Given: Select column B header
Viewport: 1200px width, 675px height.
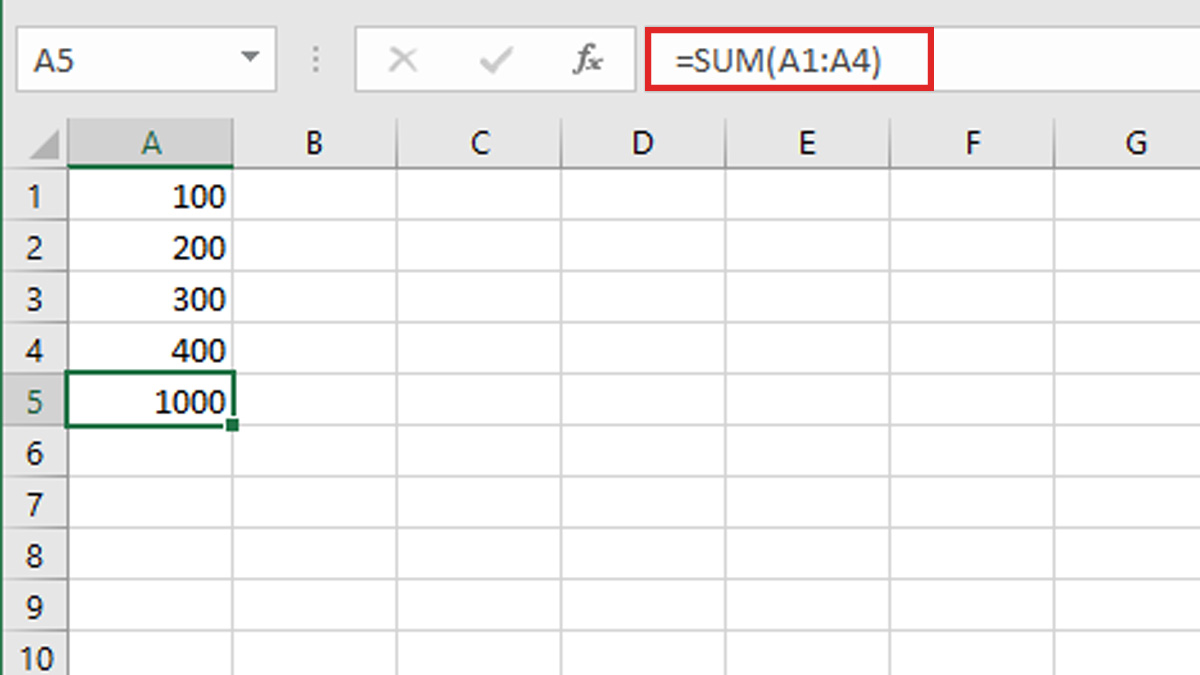Looking at the screenshot, I should pyautogui.click(x=314, y=144).
